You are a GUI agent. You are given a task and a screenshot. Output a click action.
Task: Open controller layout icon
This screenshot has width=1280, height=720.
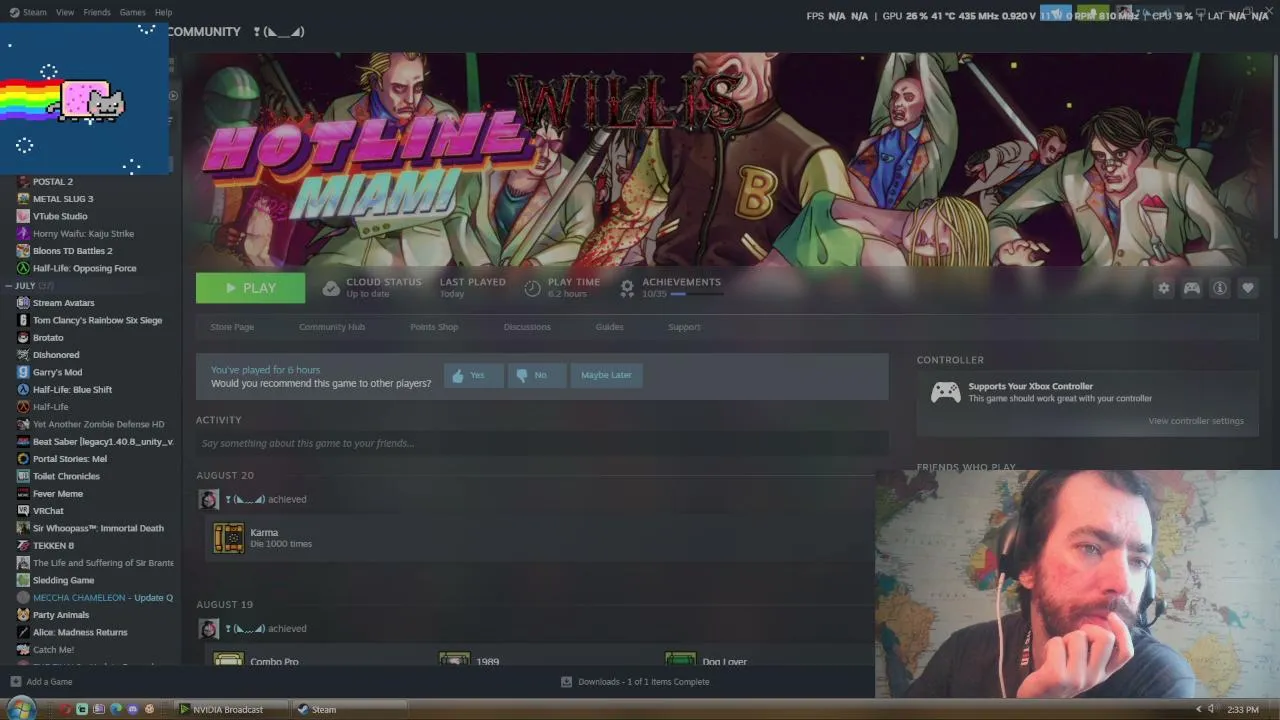point(1192,288)
